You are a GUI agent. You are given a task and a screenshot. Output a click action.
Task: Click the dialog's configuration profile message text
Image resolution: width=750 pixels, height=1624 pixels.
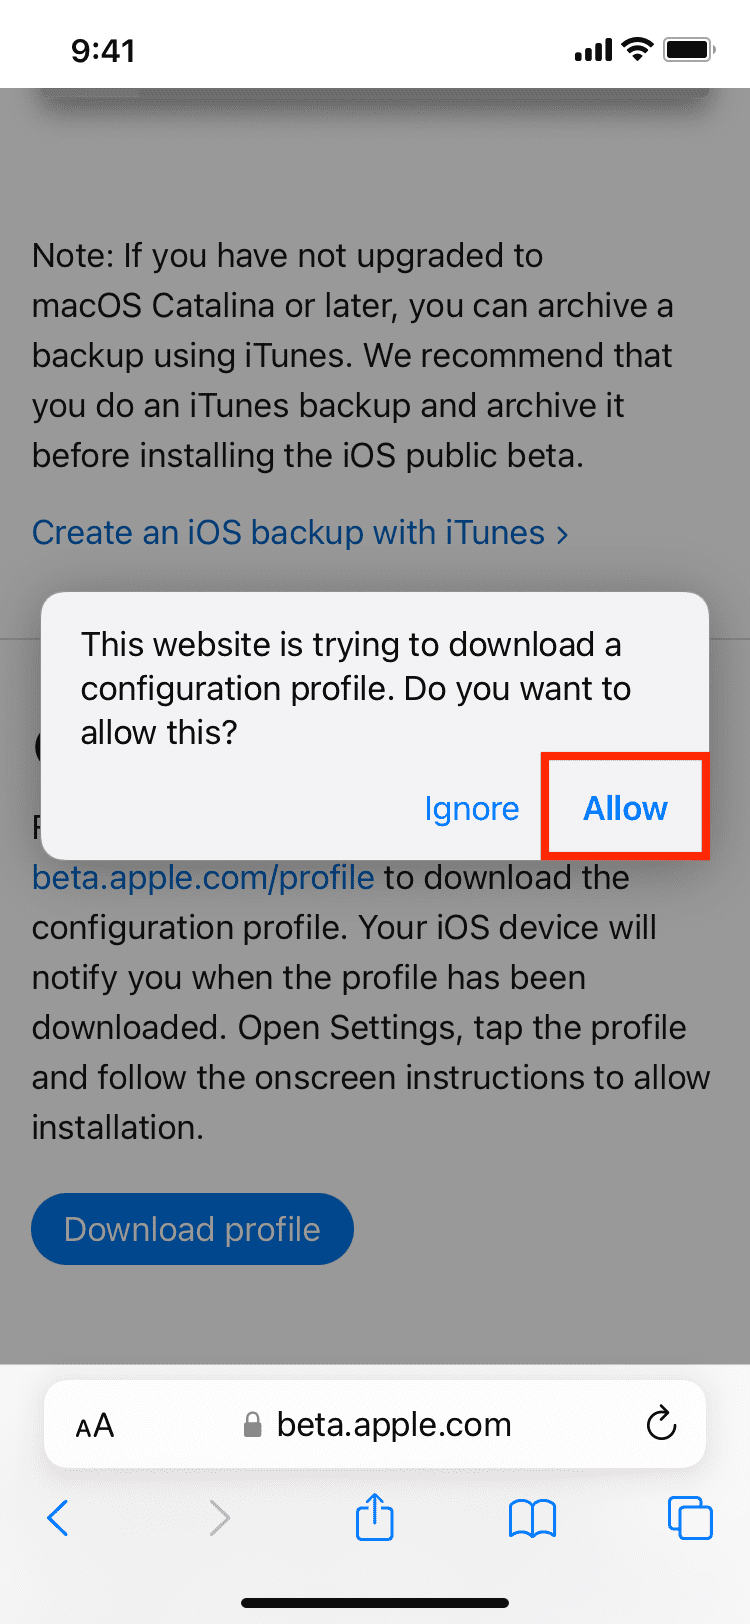pos(356,688)
